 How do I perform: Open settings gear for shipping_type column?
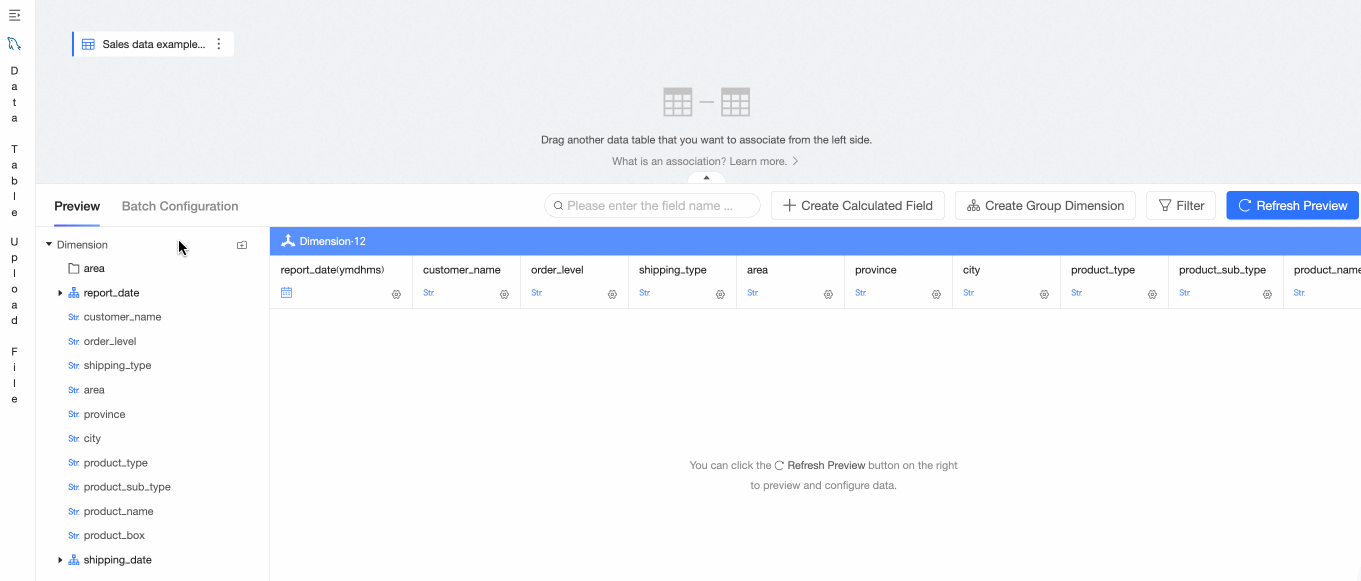tap(720, 294)
